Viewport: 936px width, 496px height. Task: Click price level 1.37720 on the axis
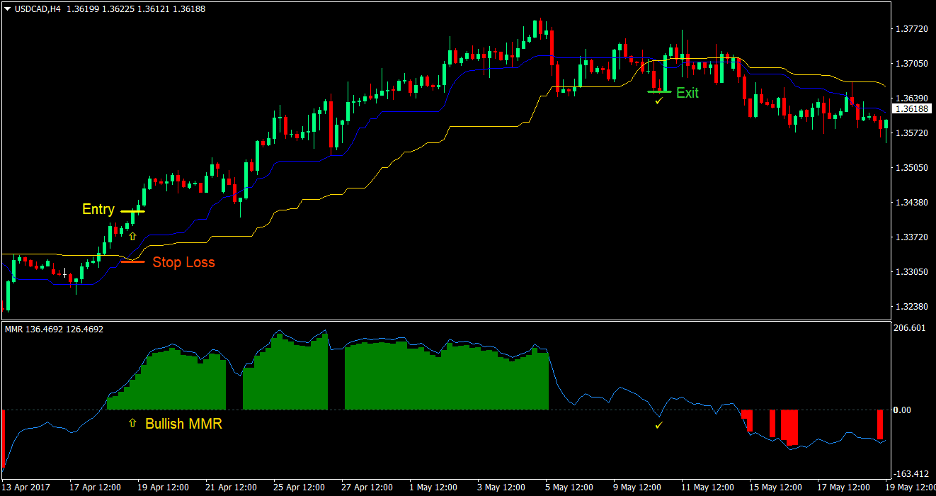point(912,29)
